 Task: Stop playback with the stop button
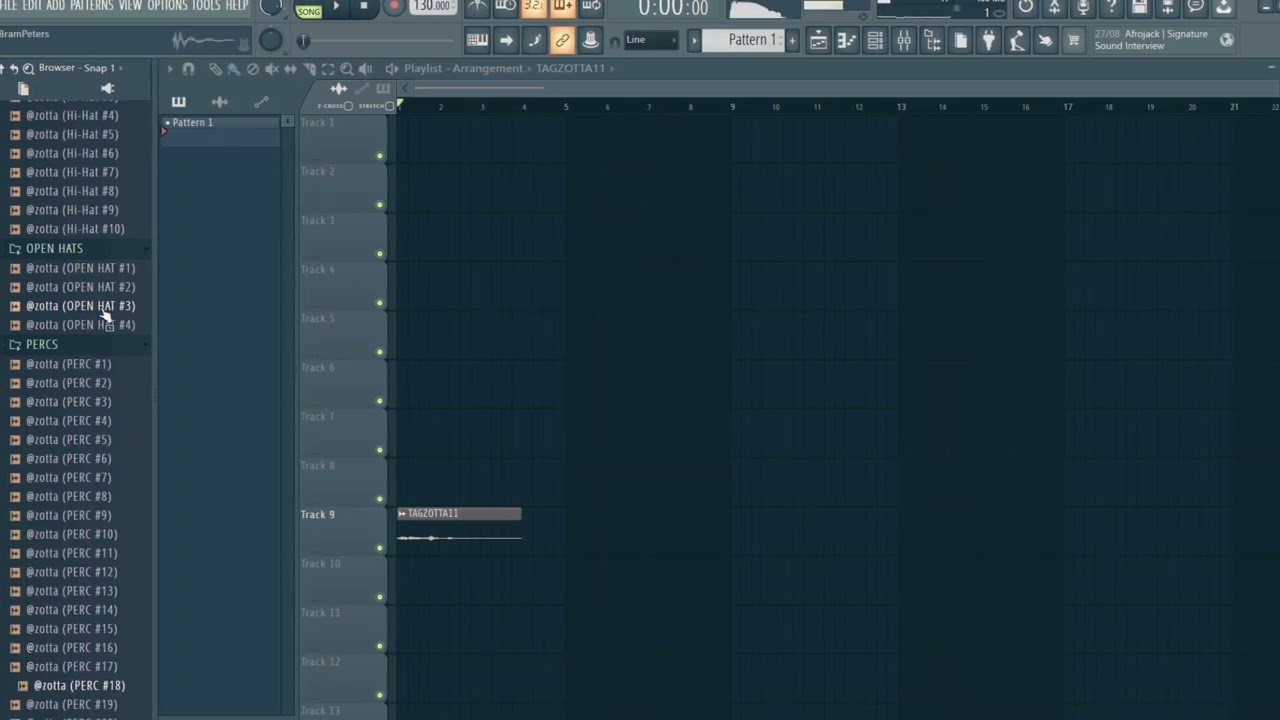click(x=364, y=7)
